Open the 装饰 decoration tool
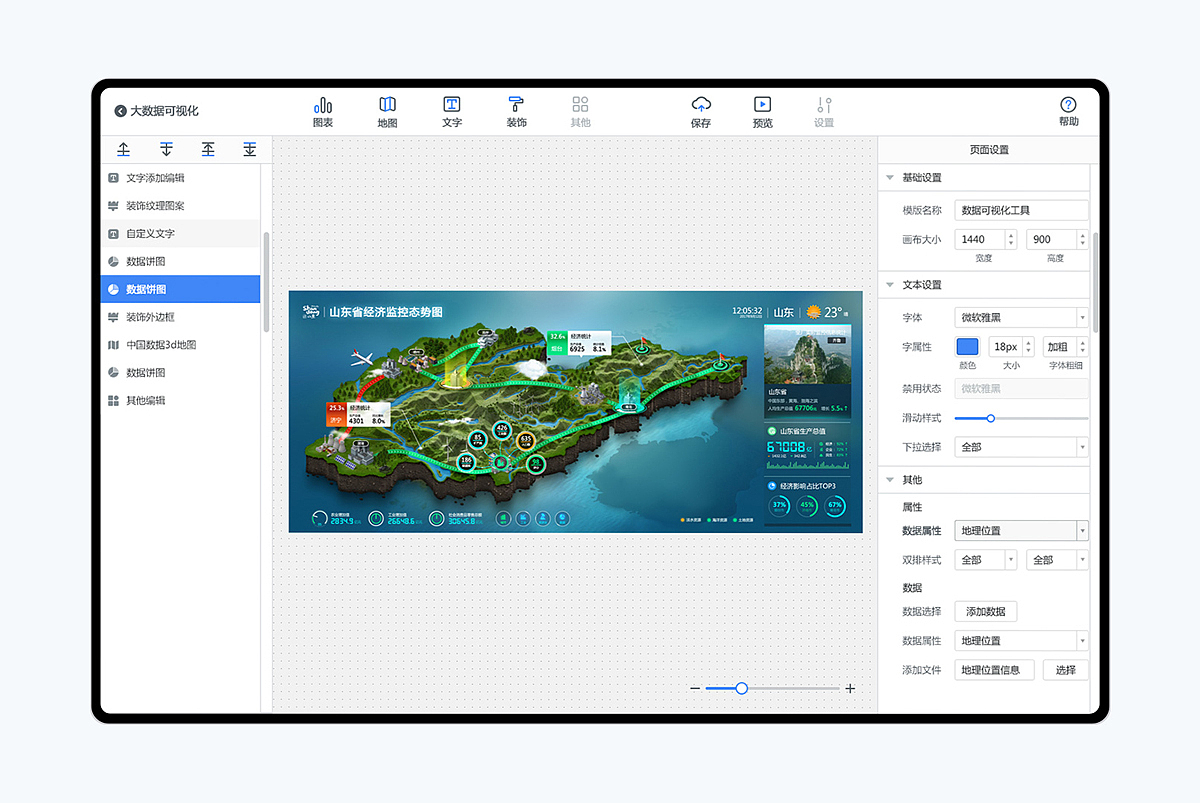 click(516, 112)
